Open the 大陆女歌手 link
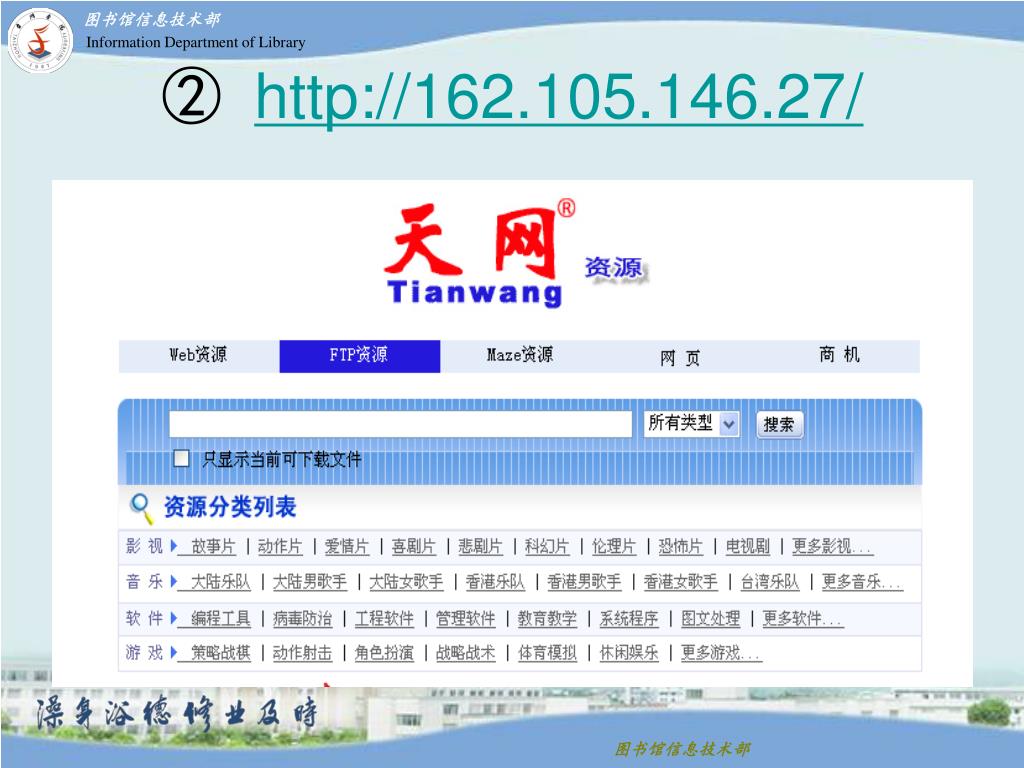Image resolution: width=1024 pixels, height=768 pixels. (406, 582)
